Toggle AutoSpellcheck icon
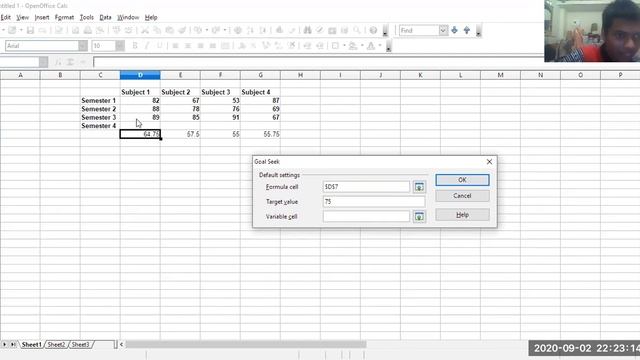 tap(129, 30)
